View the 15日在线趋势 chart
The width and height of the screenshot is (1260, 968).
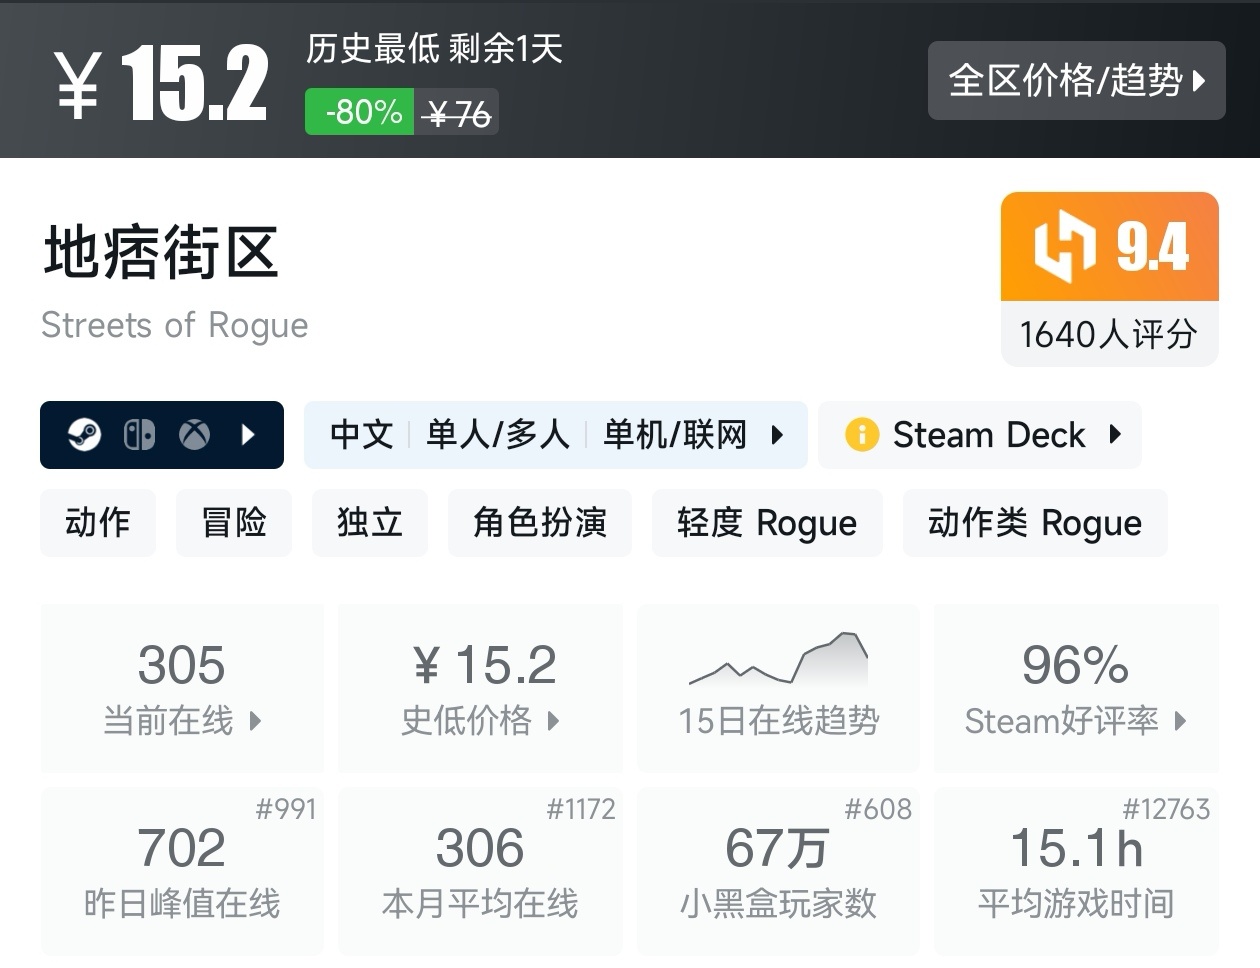(x=778, y=688)
